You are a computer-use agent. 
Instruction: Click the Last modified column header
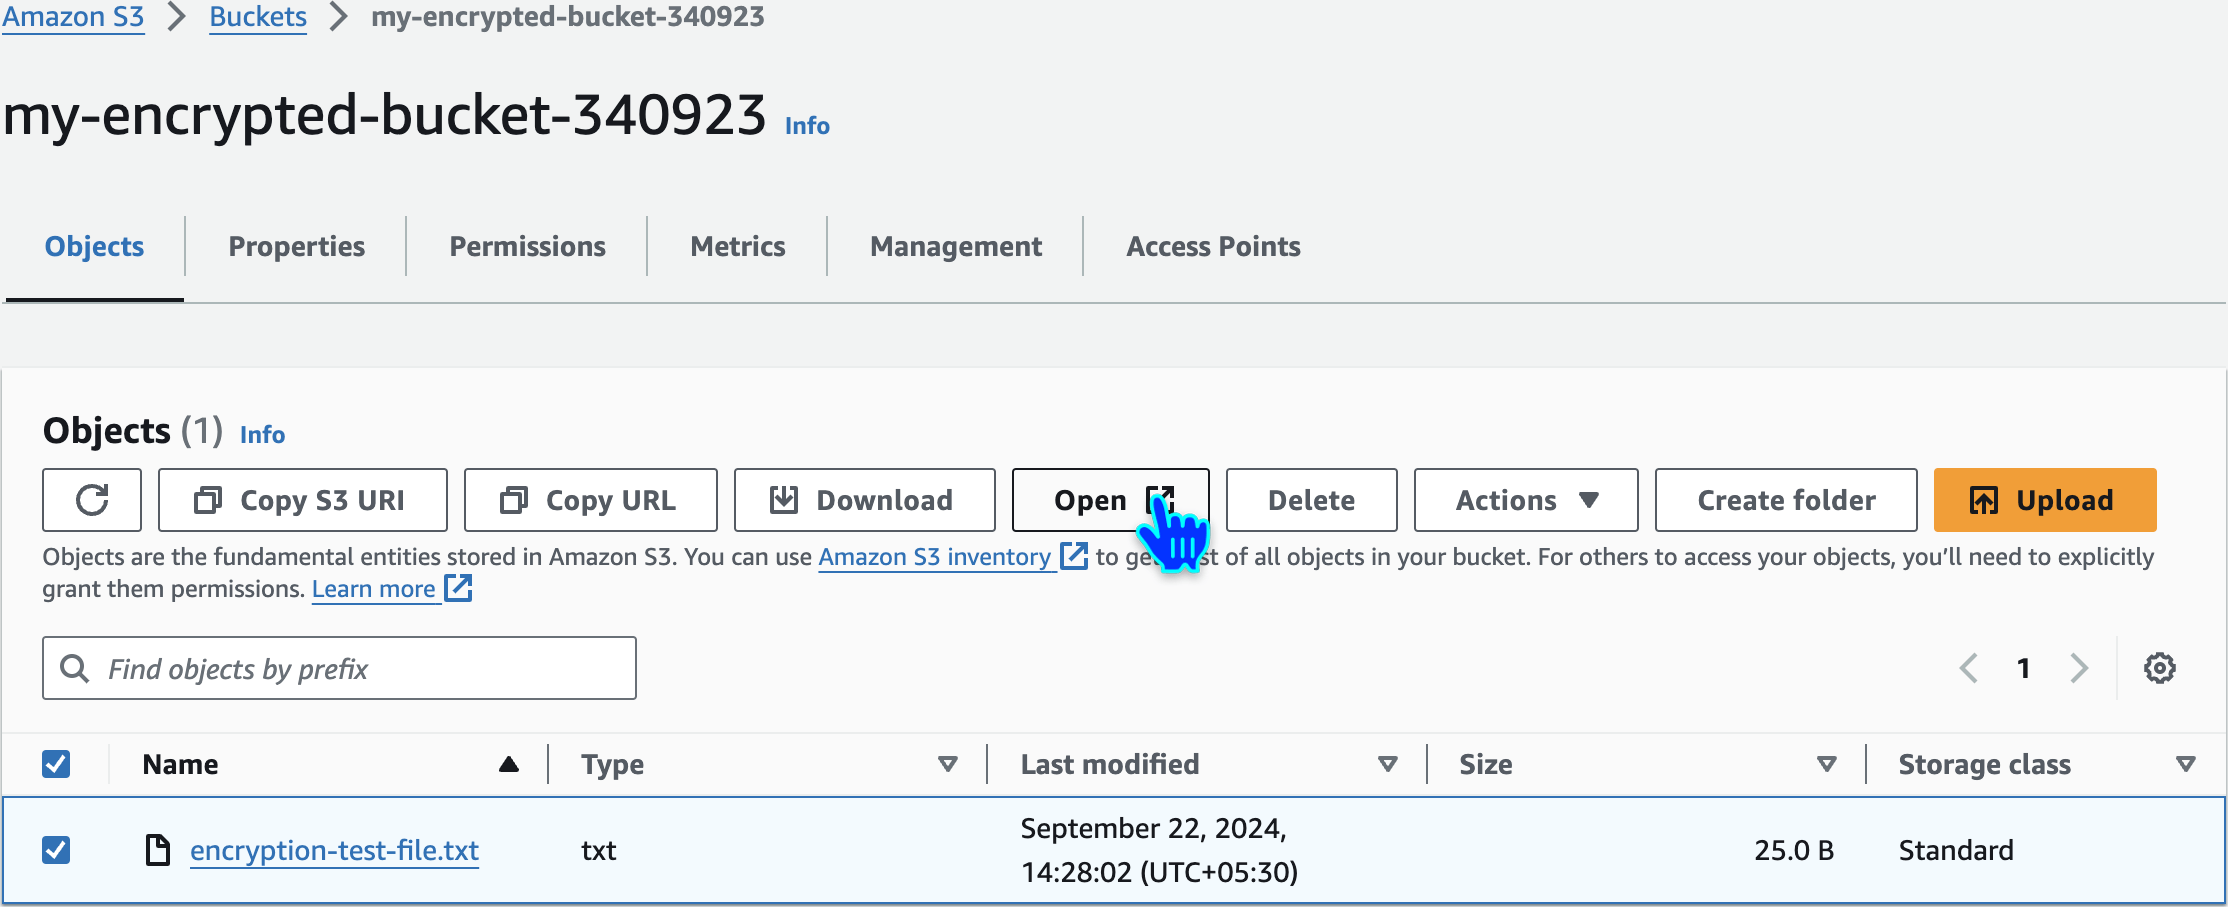point(1110,764)
